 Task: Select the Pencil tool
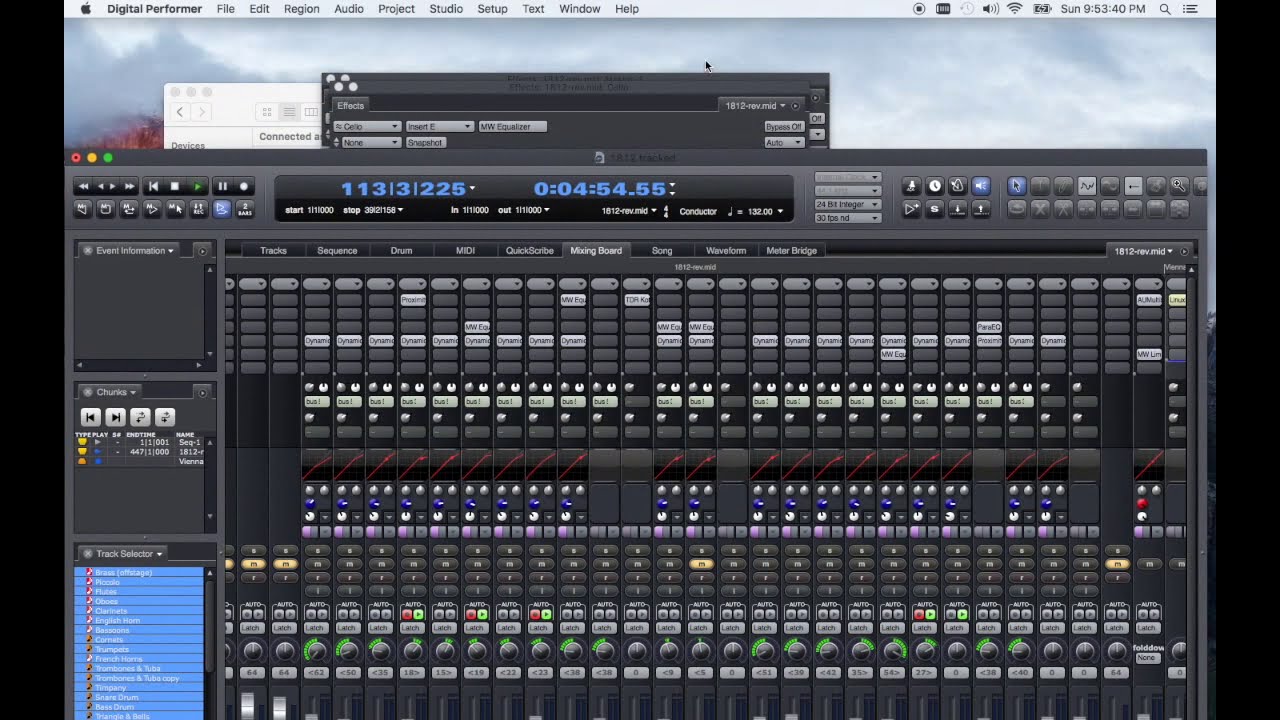pyautogui.click(x=1063, y=186)
